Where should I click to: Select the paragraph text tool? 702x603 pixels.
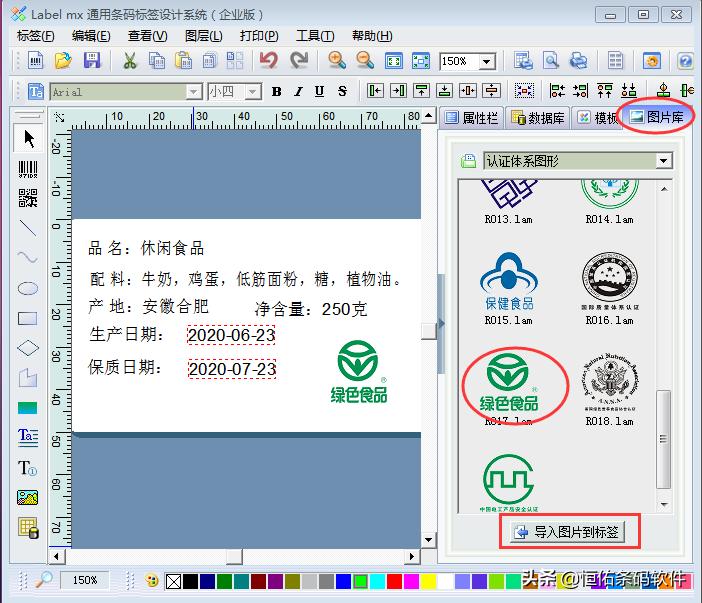click(28, 437)
